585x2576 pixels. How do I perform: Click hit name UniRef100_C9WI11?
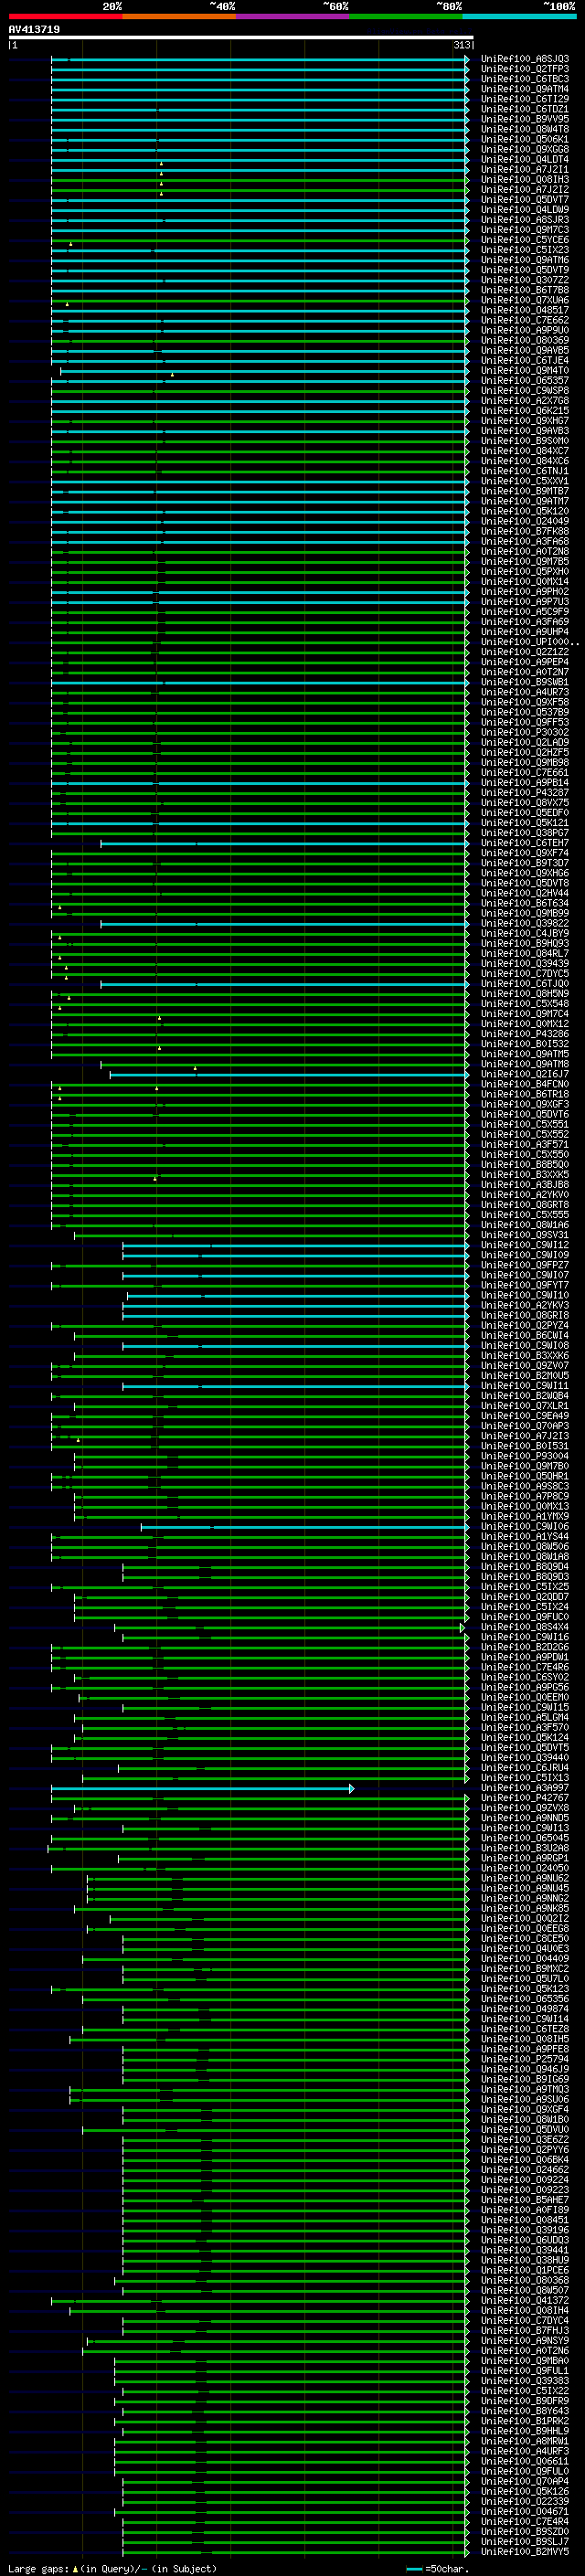click(x=525, y=1386)
